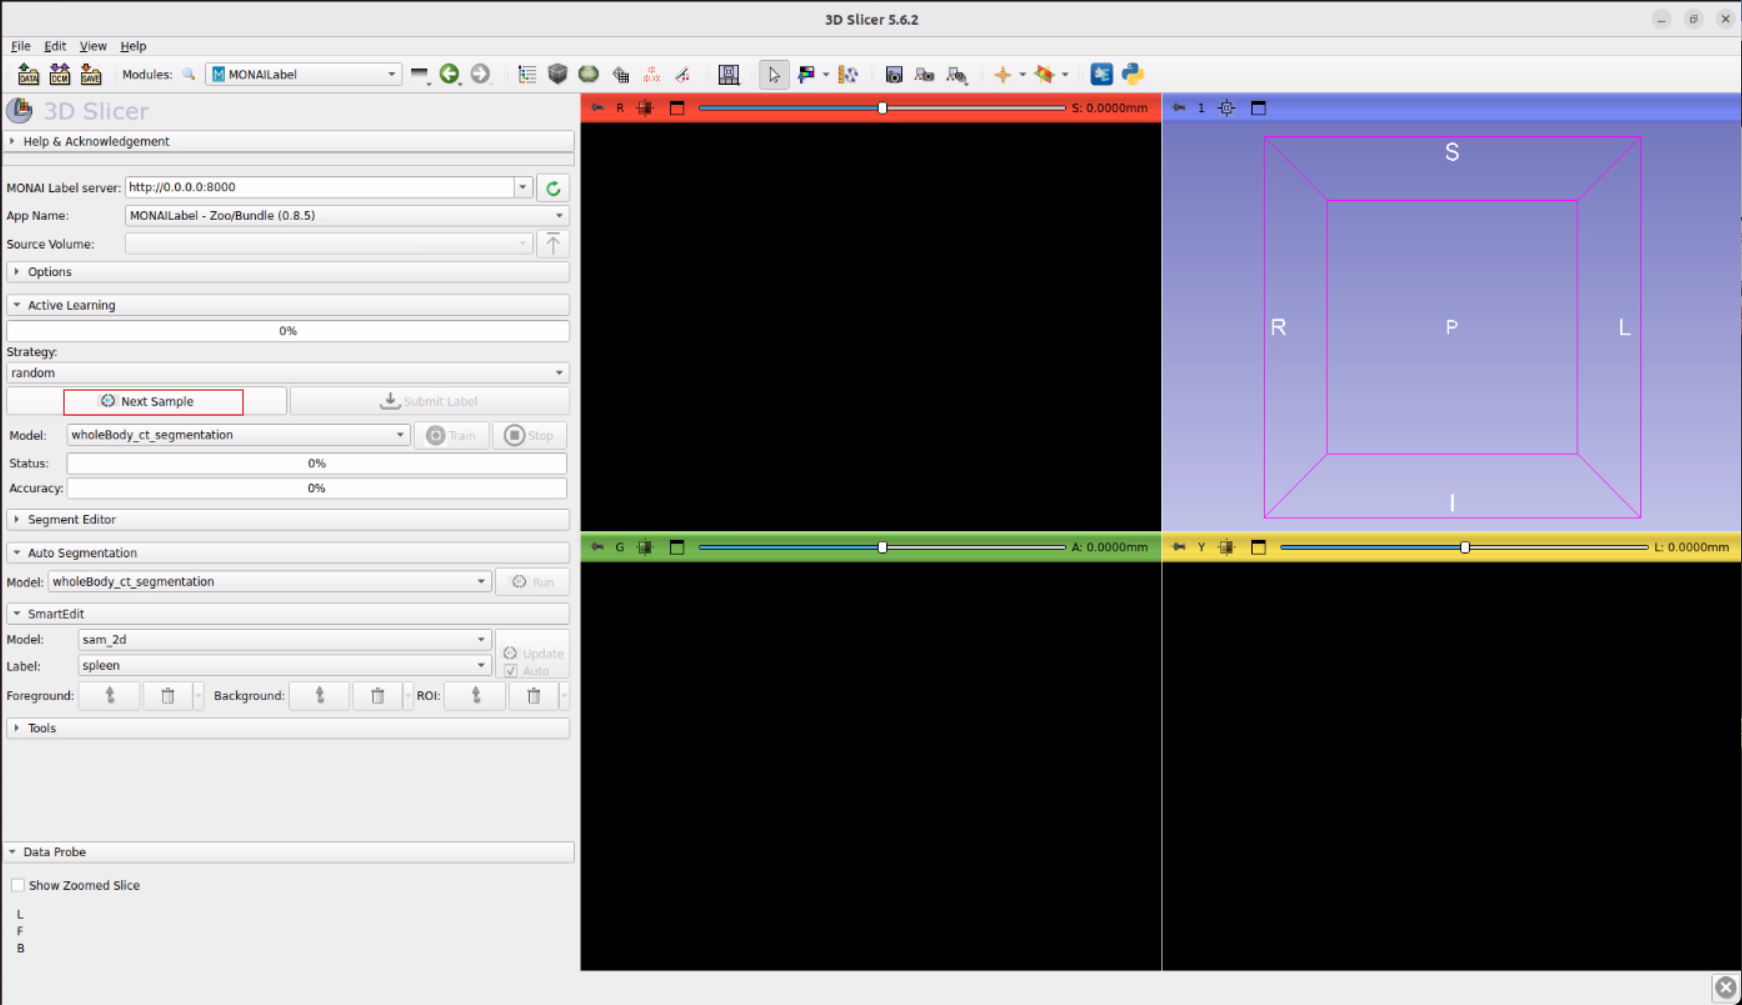Click the Next Sample button

[x=153, y=402]
